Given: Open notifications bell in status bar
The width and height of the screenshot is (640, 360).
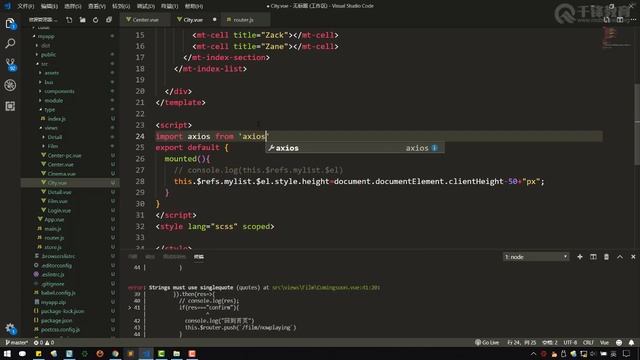Looking at the screenshot, I should pyautogui.click(x=631, y=342).
